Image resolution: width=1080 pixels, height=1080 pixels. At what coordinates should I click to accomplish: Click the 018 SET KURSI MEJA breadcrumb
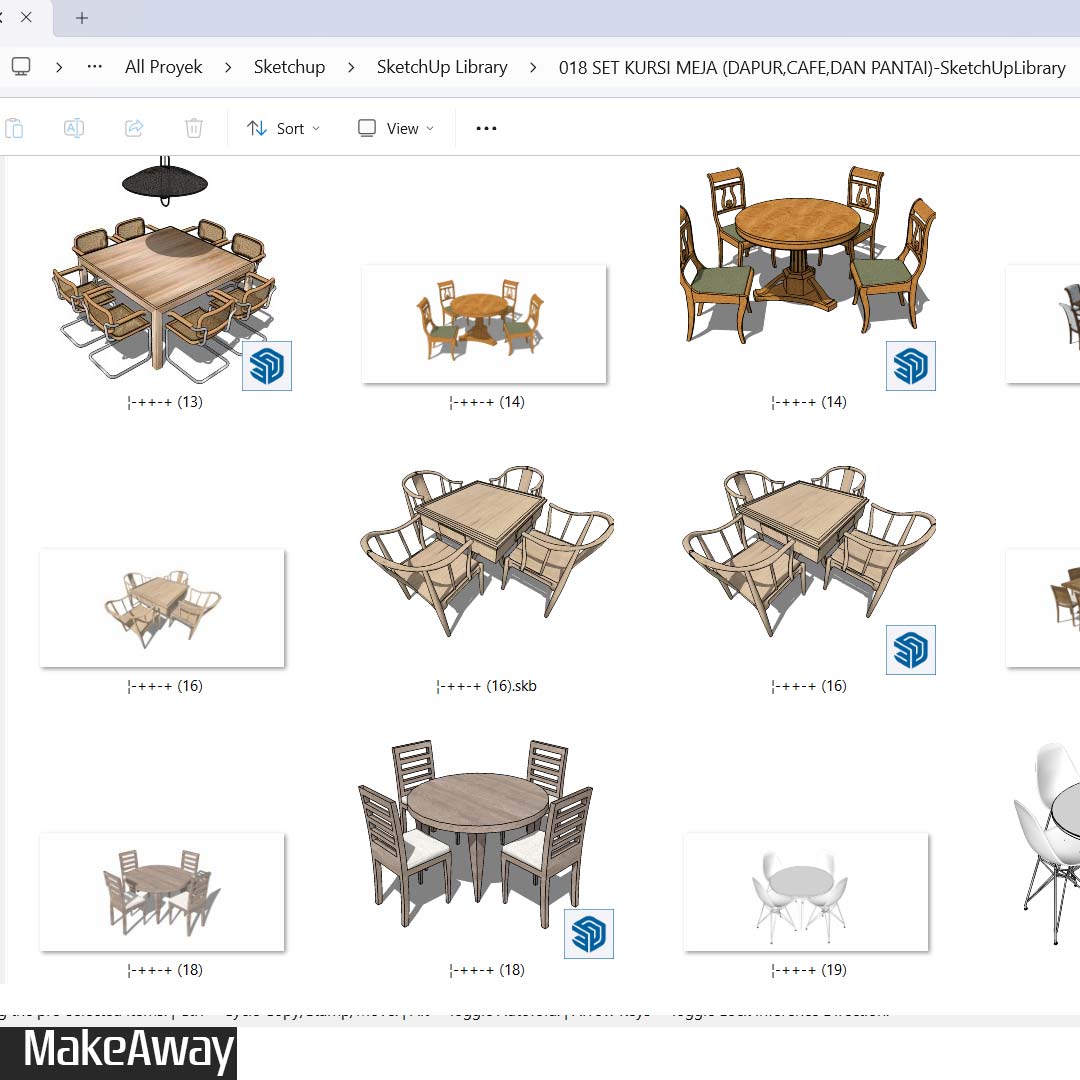click(811, 67)
